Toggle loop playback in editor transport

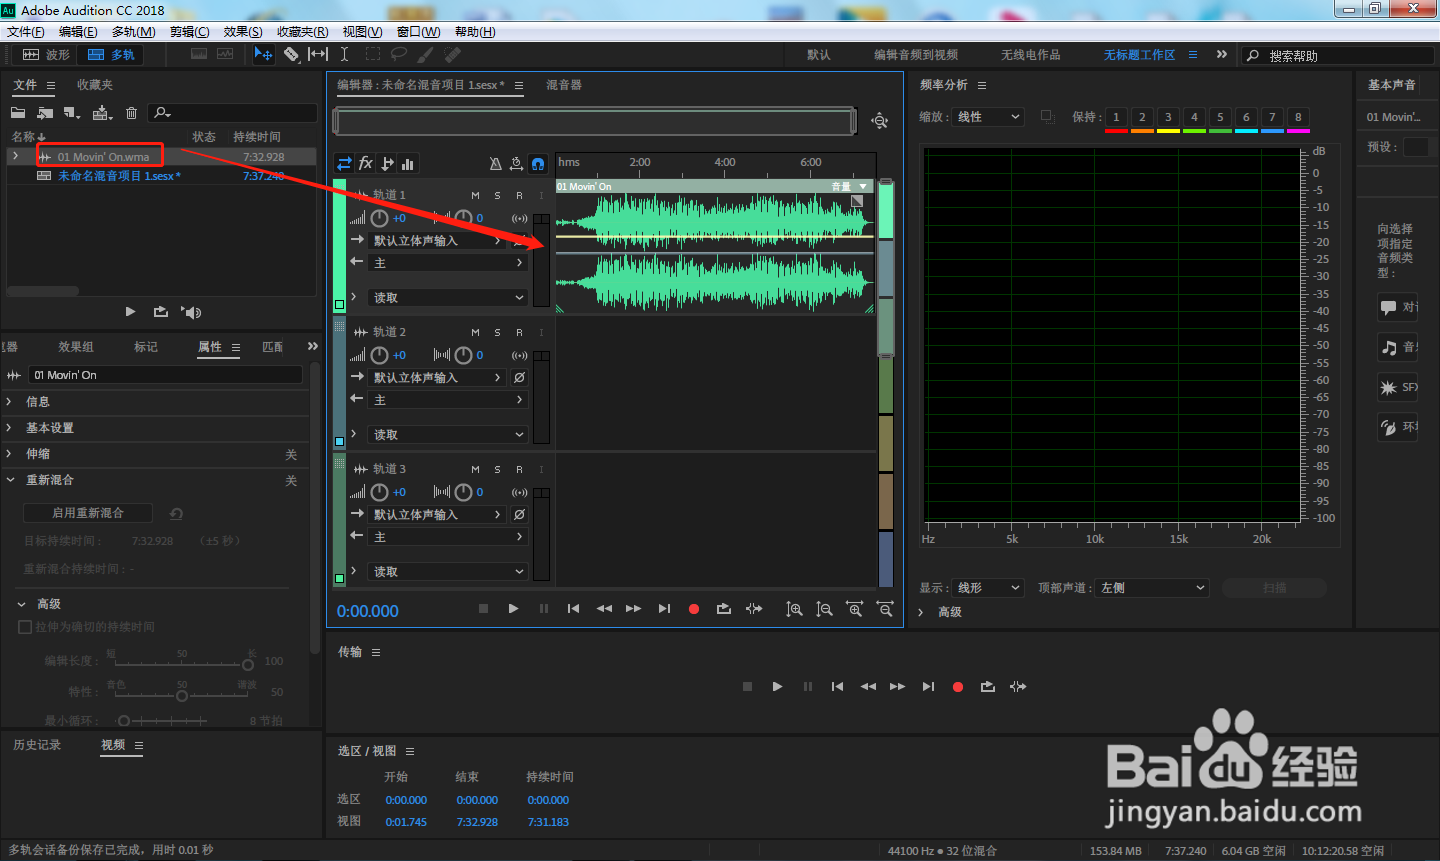pyautogui.click(x=724, y=609)
